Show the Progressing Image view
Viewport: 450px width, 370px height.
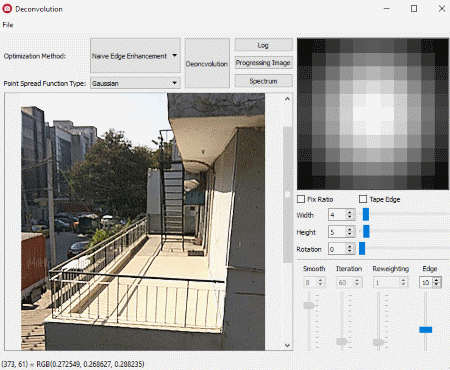263,63
